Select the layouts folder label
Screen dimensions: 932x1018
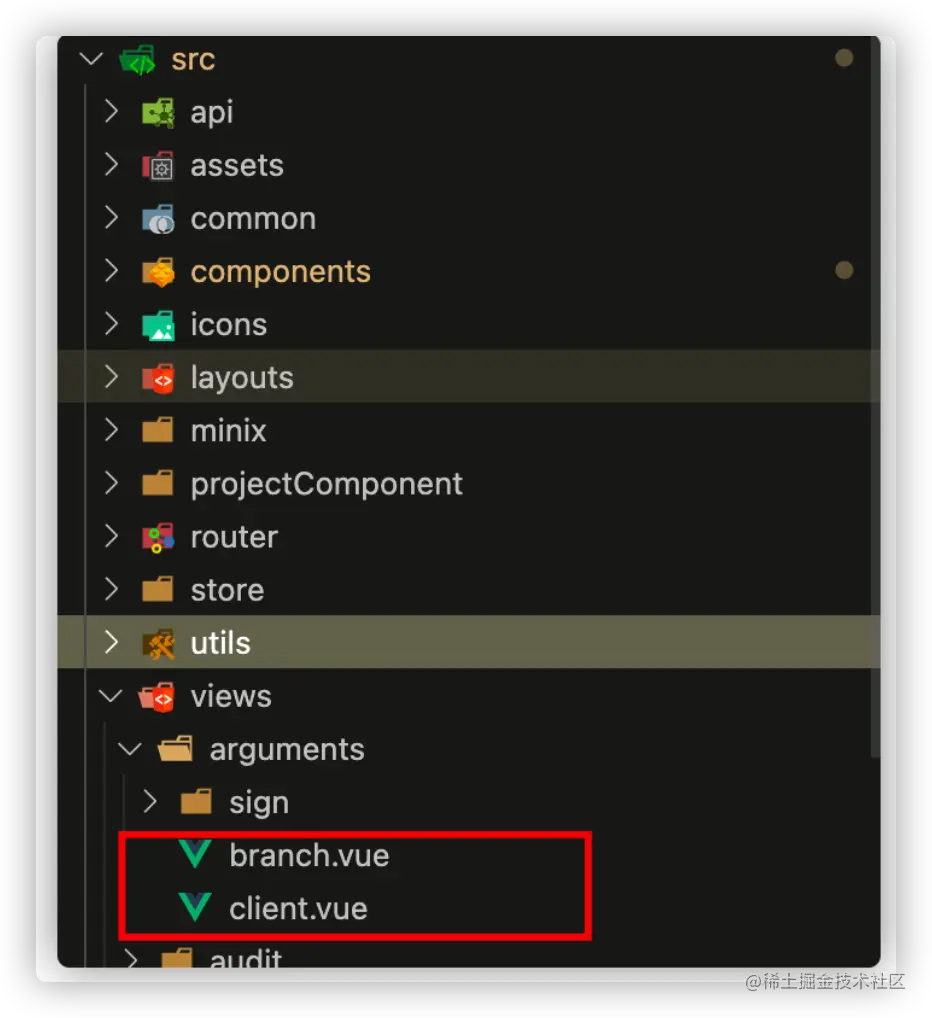coord(242,378)
